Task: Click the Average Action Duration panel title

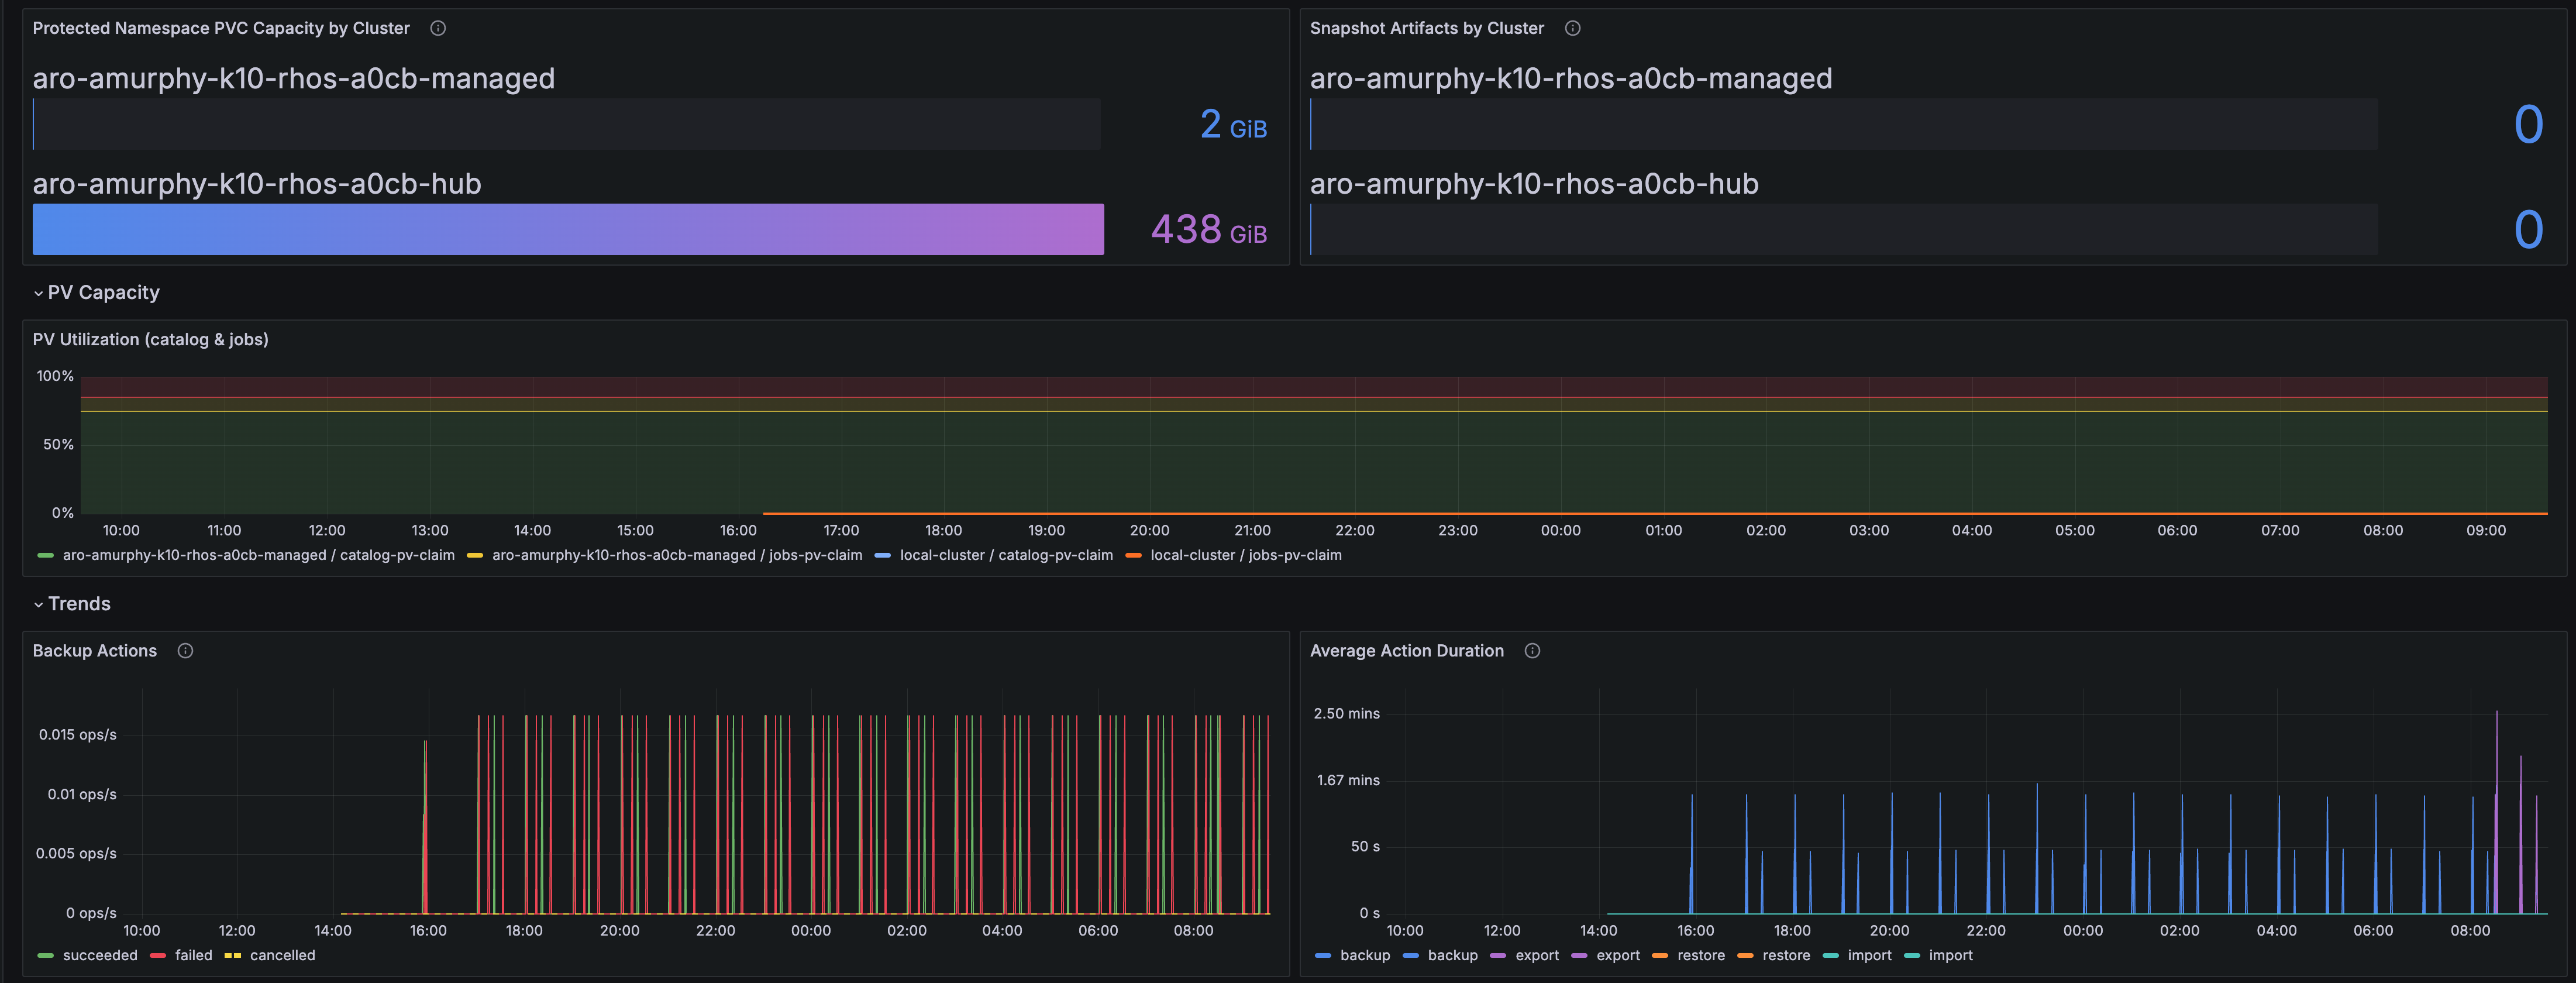Action: click(1407, 651)
